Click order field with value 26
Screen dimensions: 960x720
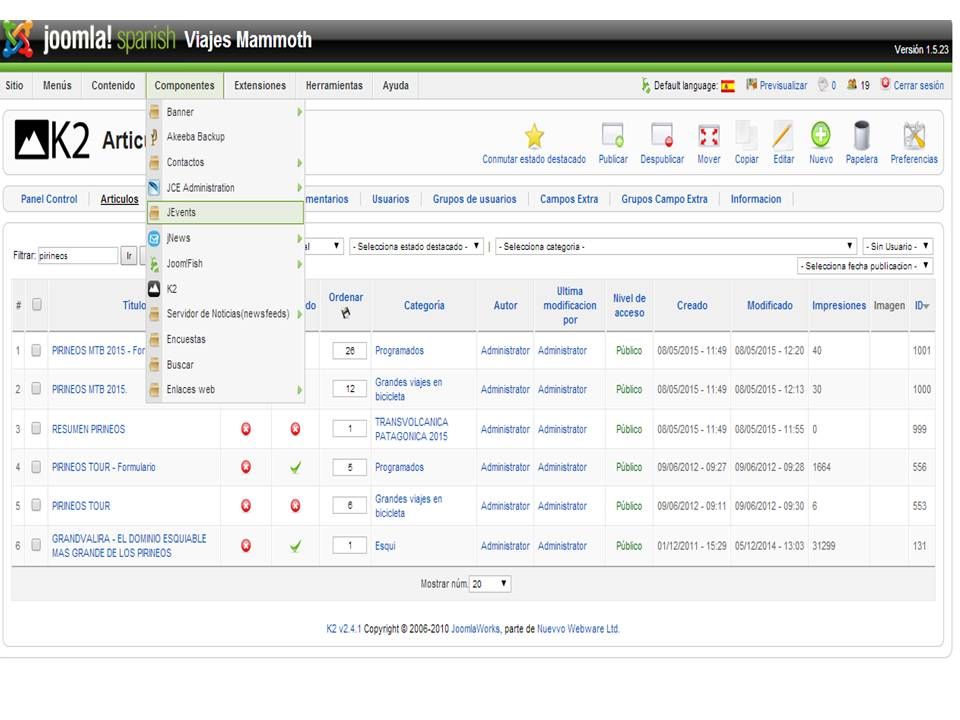pos(350,351)
